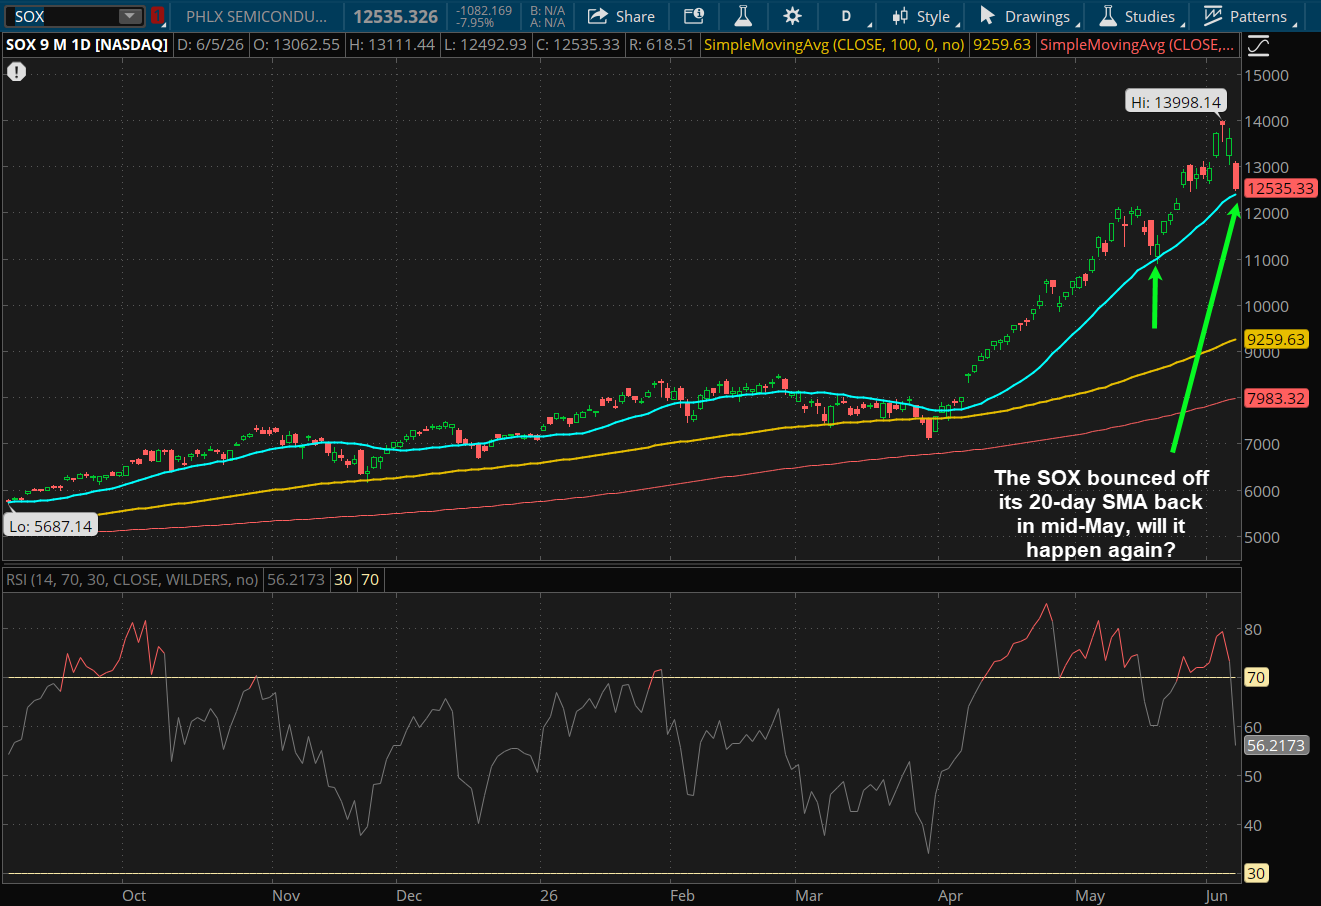Viewport: 1321px width, 906px height.
Task: Click the red number 1 link indicator
Action: tap(157, 16)
